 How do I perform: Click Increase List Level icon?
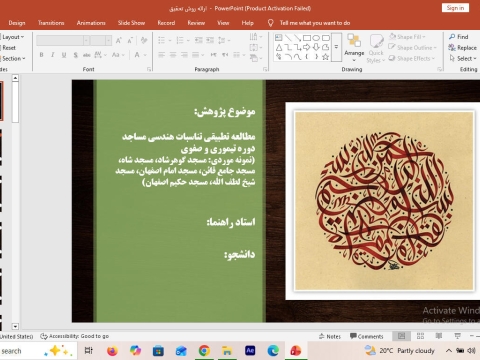(210, 41)
